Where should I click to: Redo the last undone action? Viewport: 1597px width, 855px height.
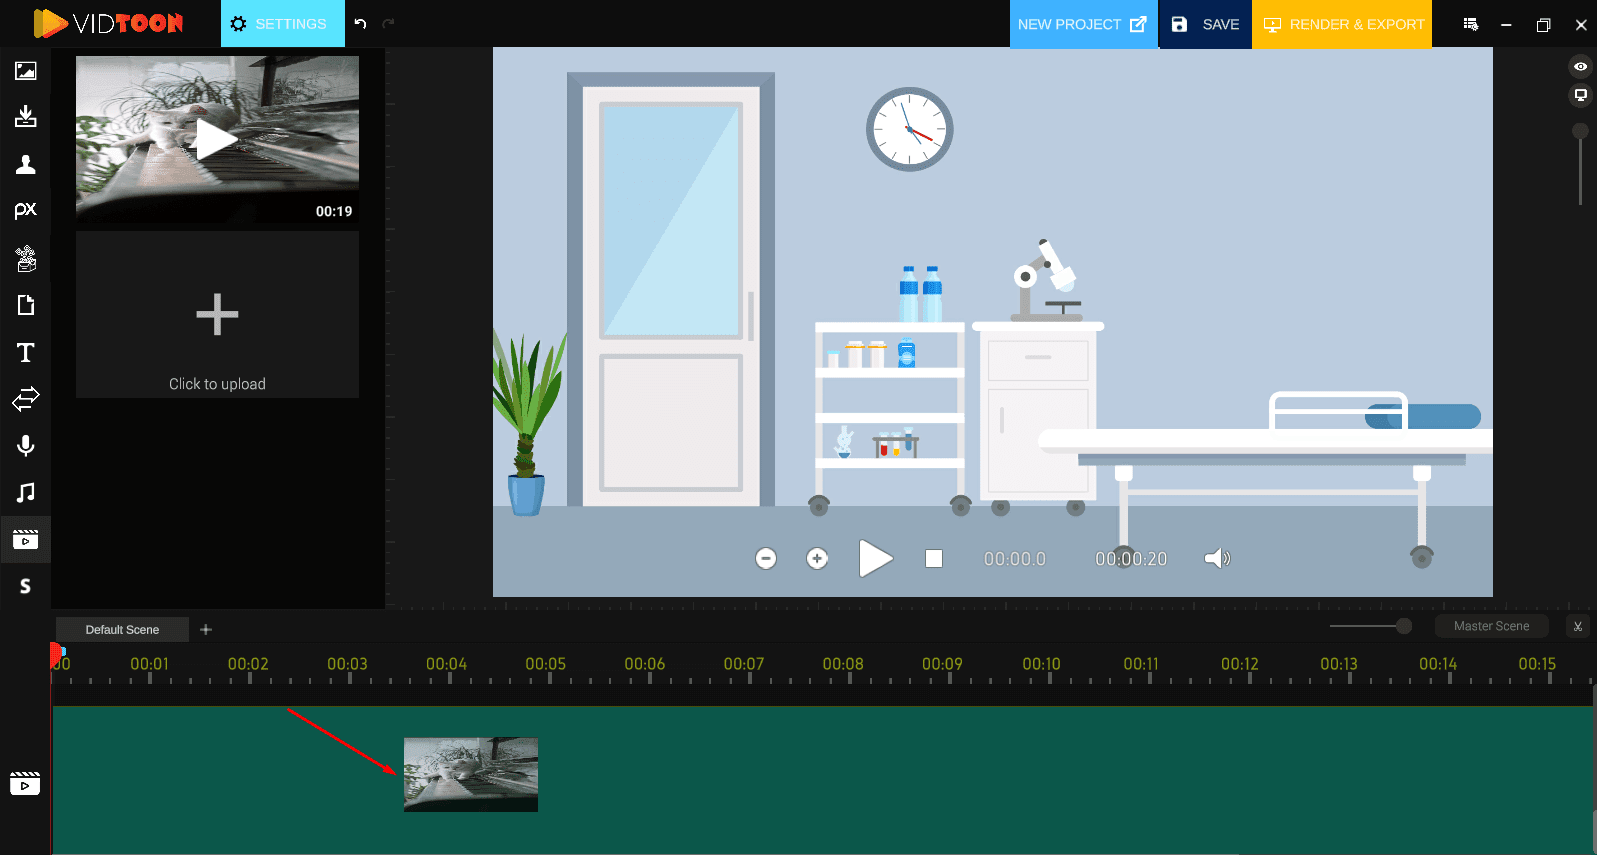pos(388,23)
